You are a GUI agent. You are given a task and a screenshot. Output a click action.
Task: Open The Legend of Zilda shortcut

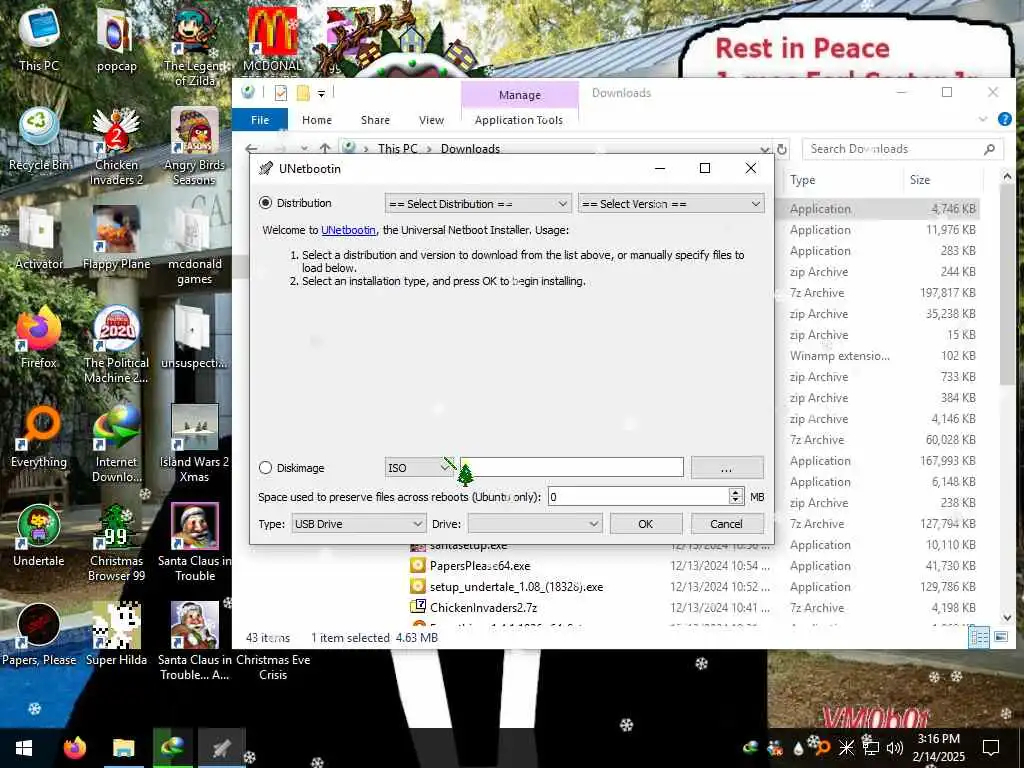point(194,46)
